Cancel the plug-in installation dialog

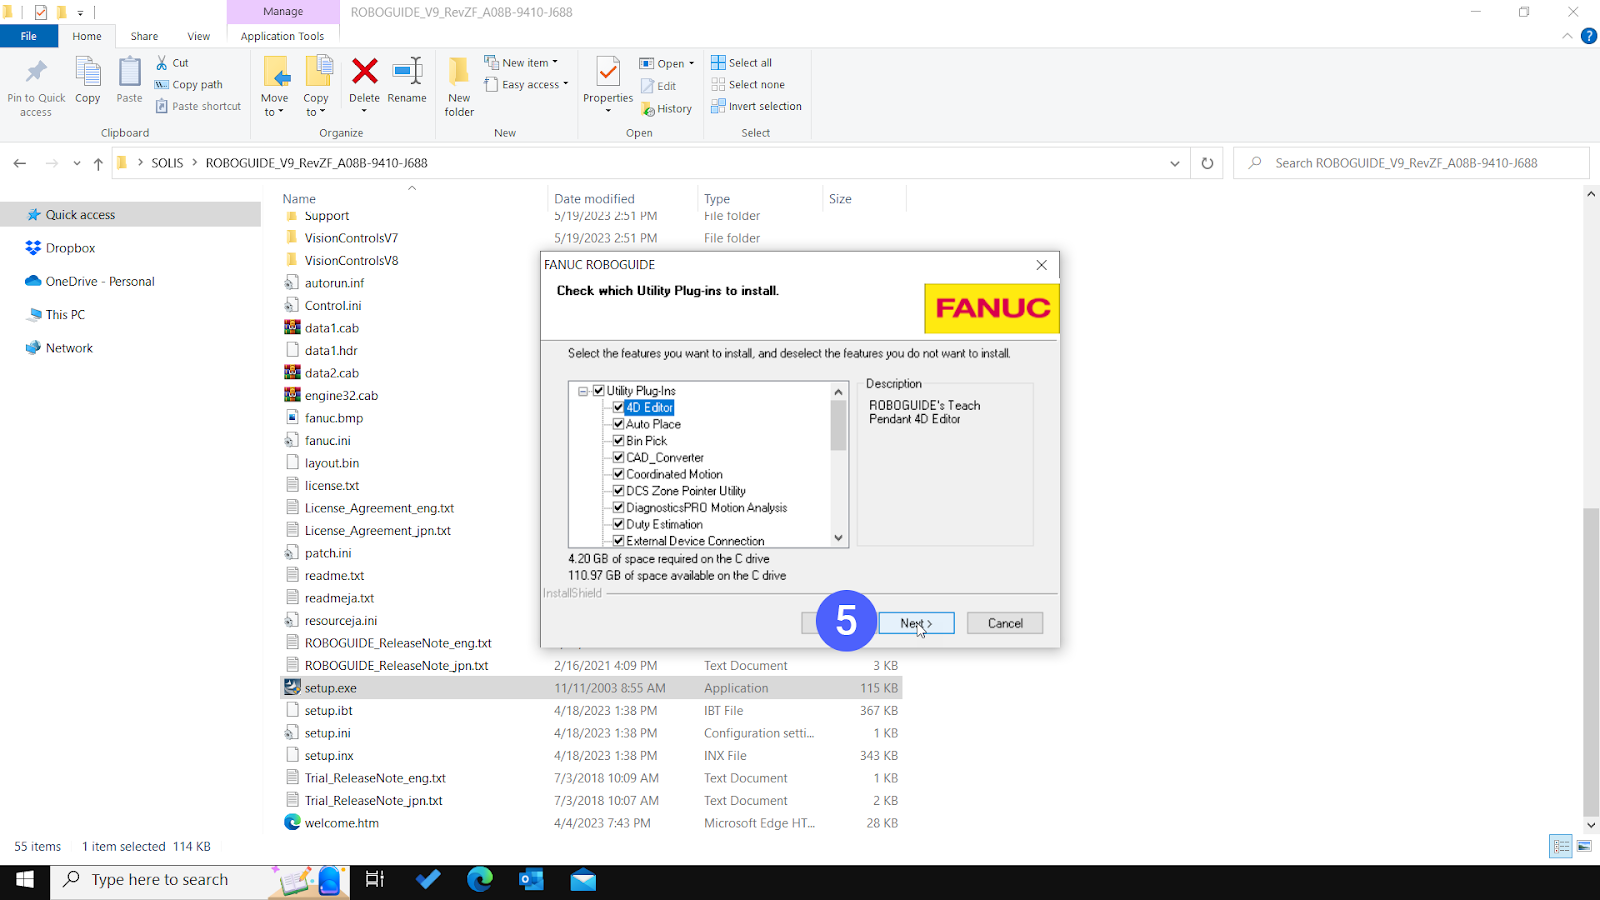[1004, 622]
